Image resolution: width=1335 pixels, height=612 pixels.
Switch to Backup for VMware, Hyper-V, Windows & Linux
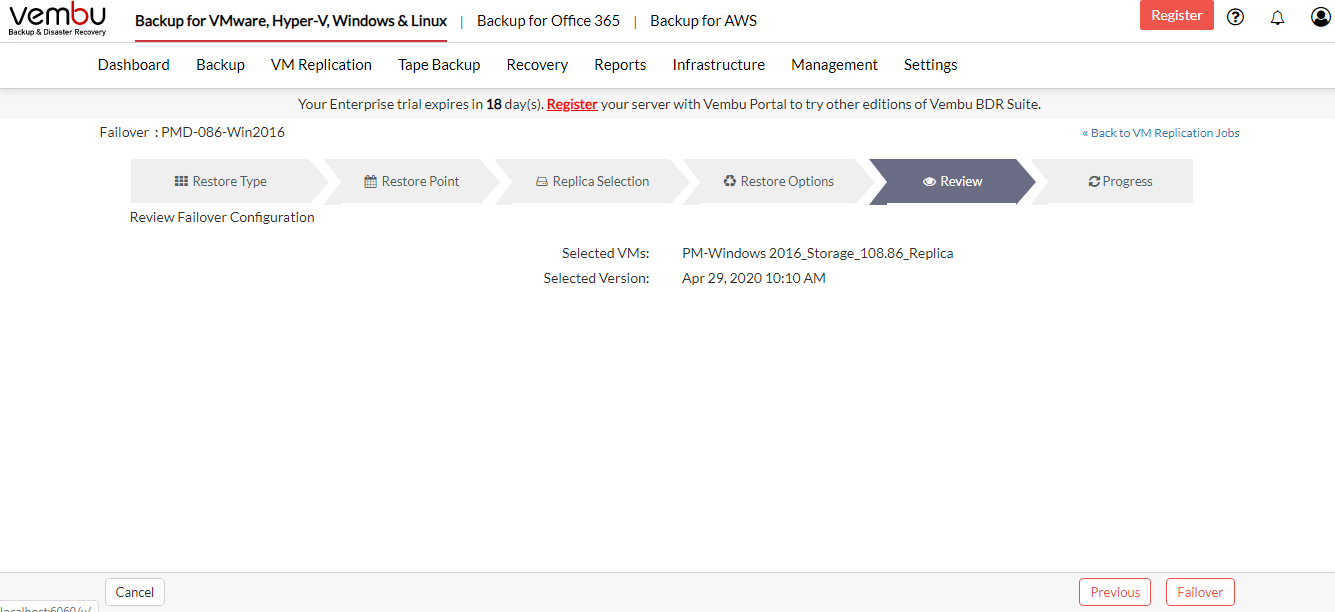coord(291,21)
